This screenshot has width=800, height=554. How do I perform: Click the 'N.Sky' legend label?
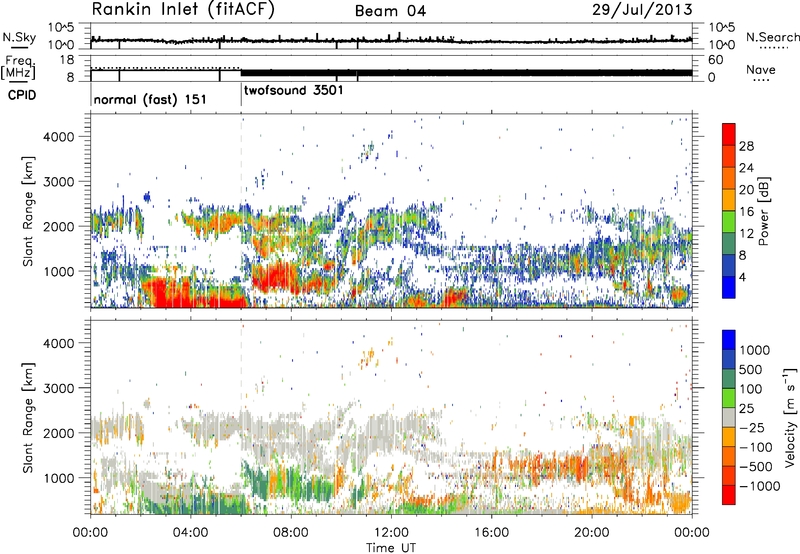[x=19, y=37]
